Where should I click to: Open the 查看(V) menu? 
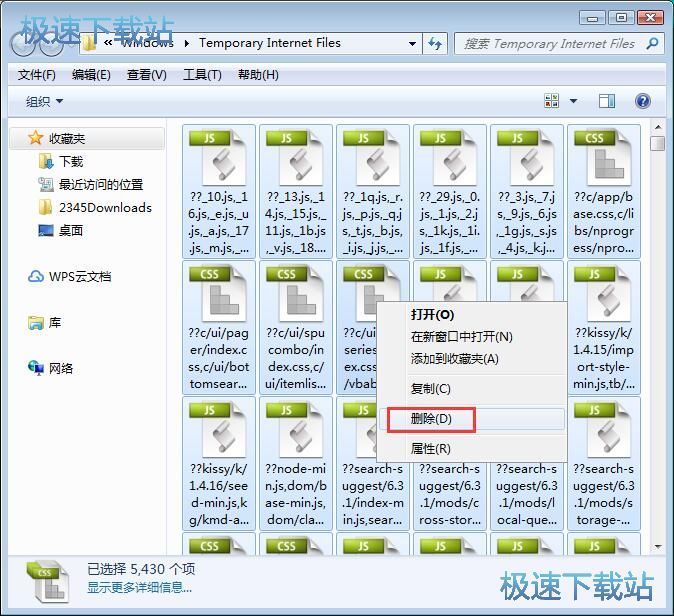(147, 75)
